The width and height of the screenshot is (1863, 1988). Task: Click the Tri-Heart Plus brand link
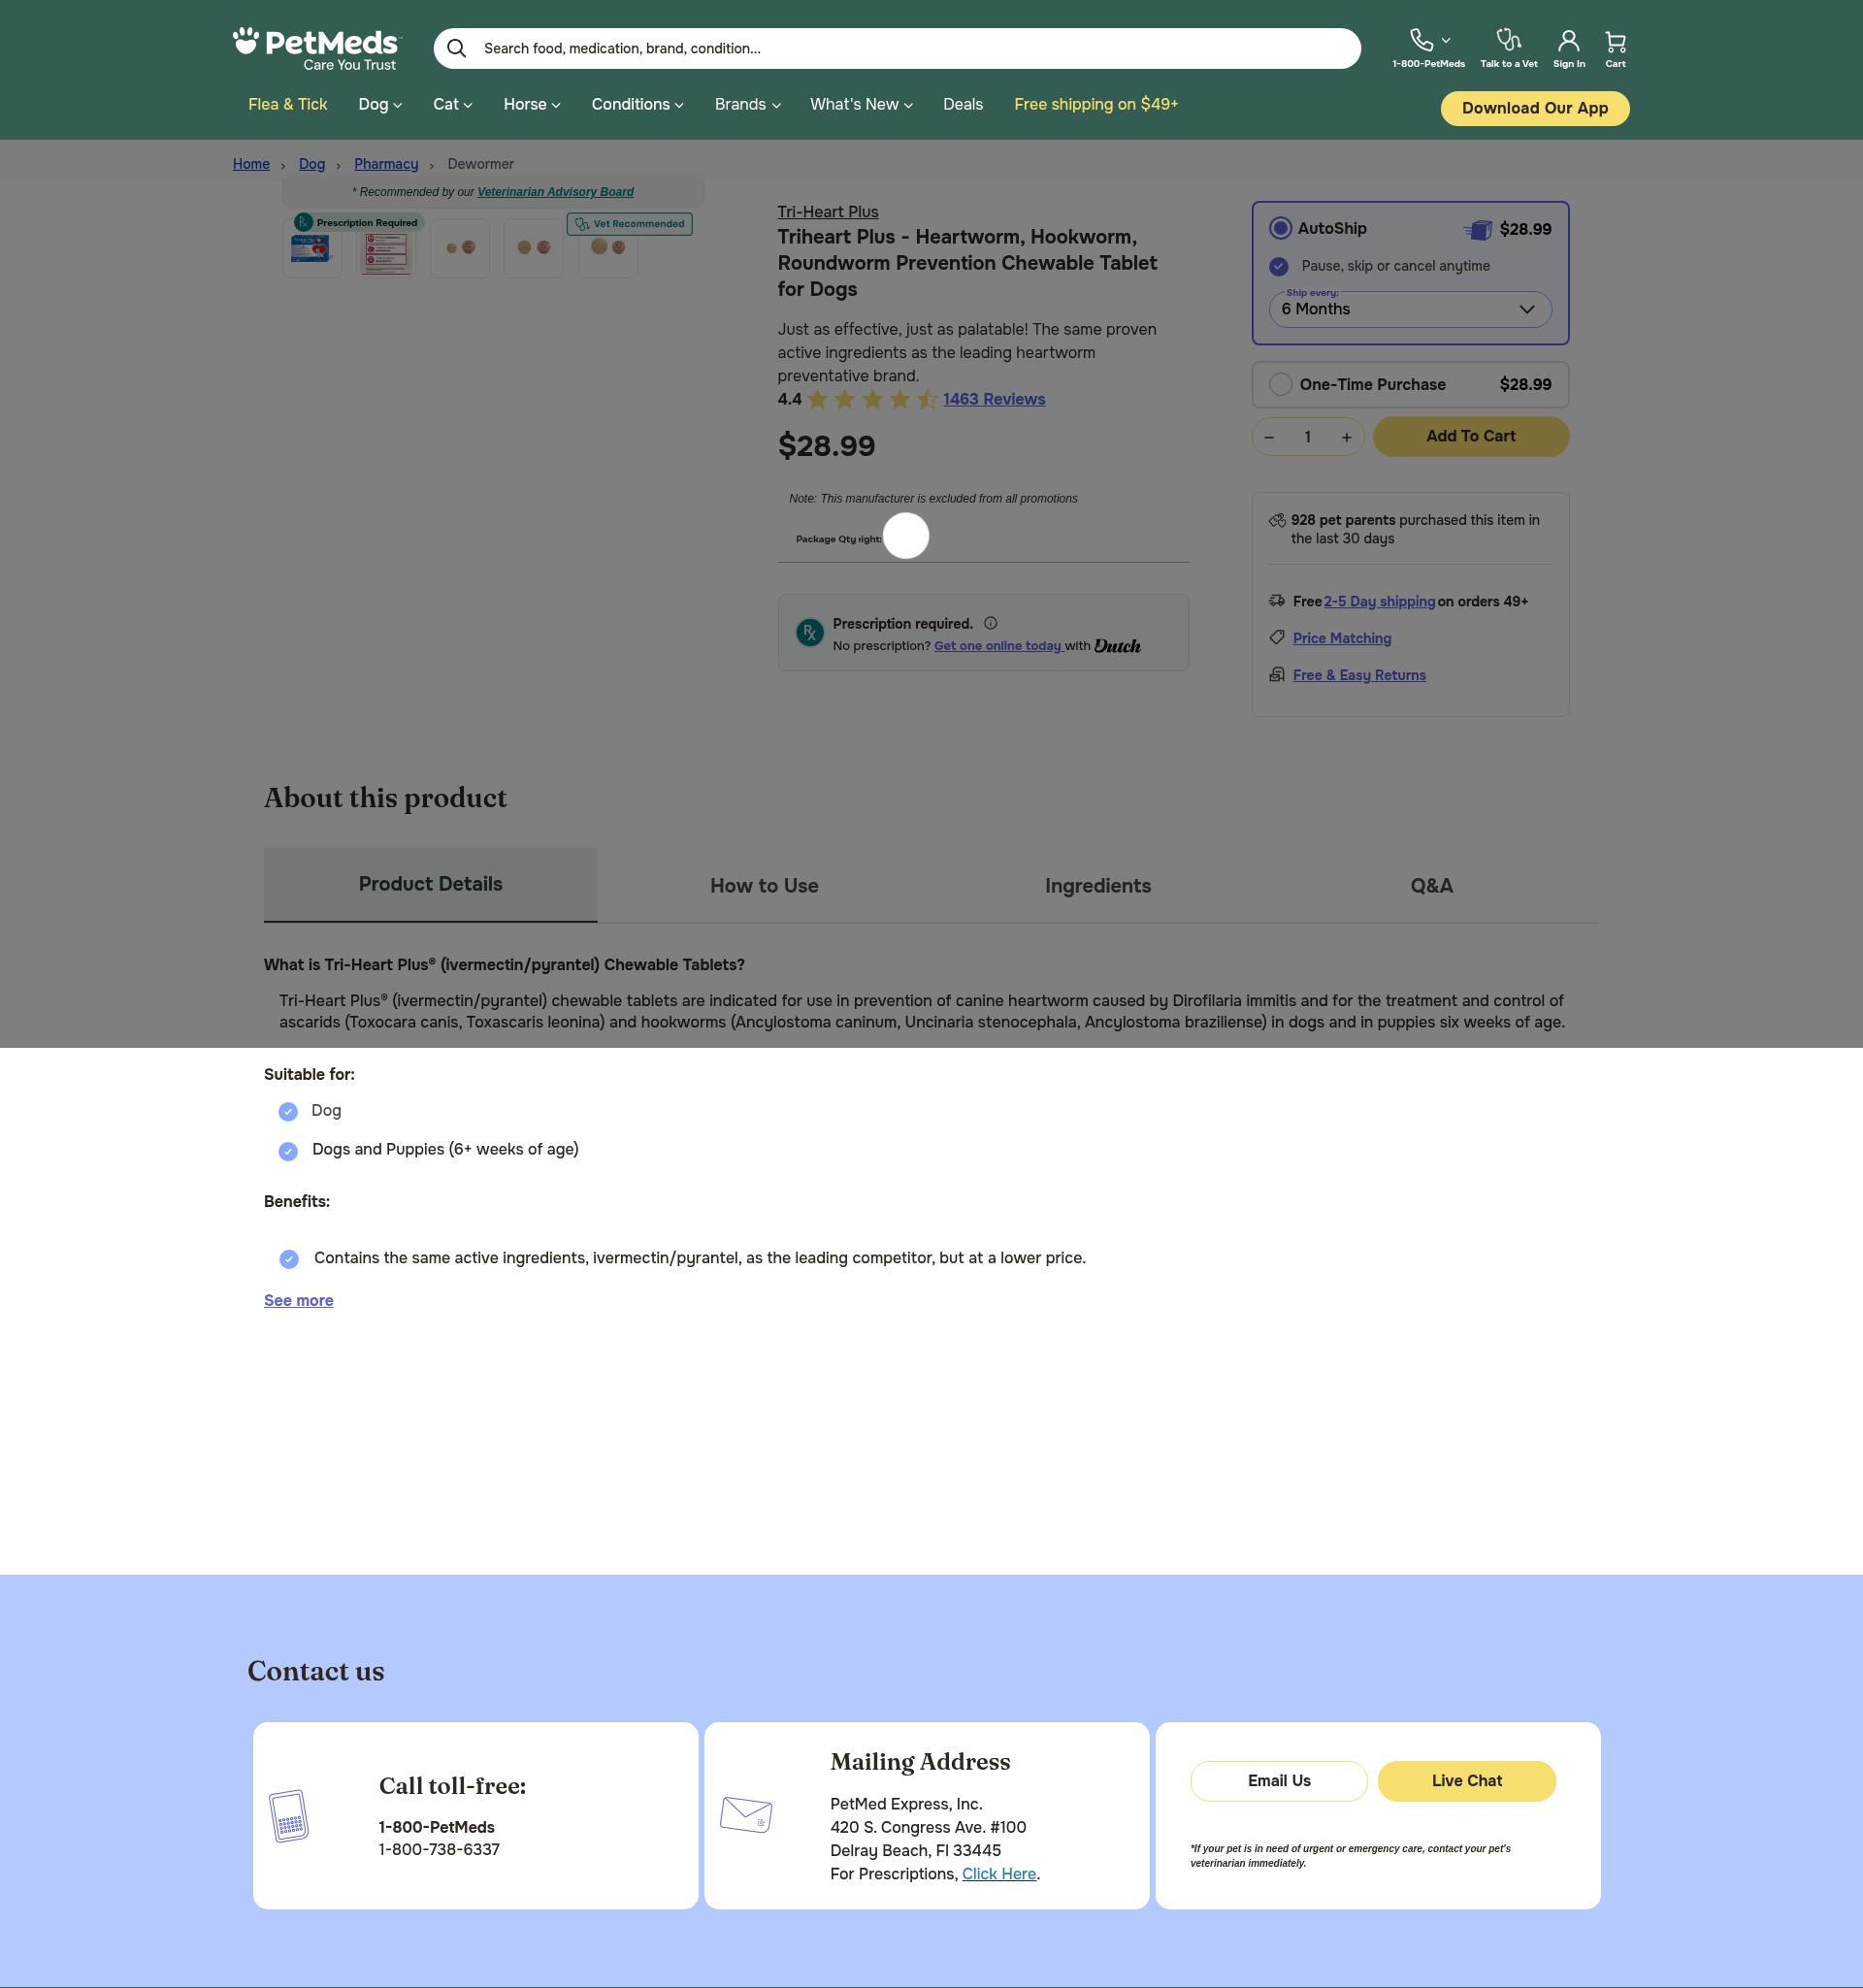[828, 212]
